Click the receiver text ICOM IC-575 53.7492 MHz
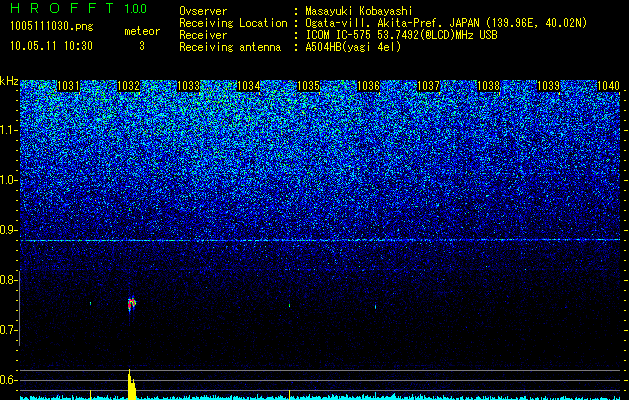 [401, 35]
